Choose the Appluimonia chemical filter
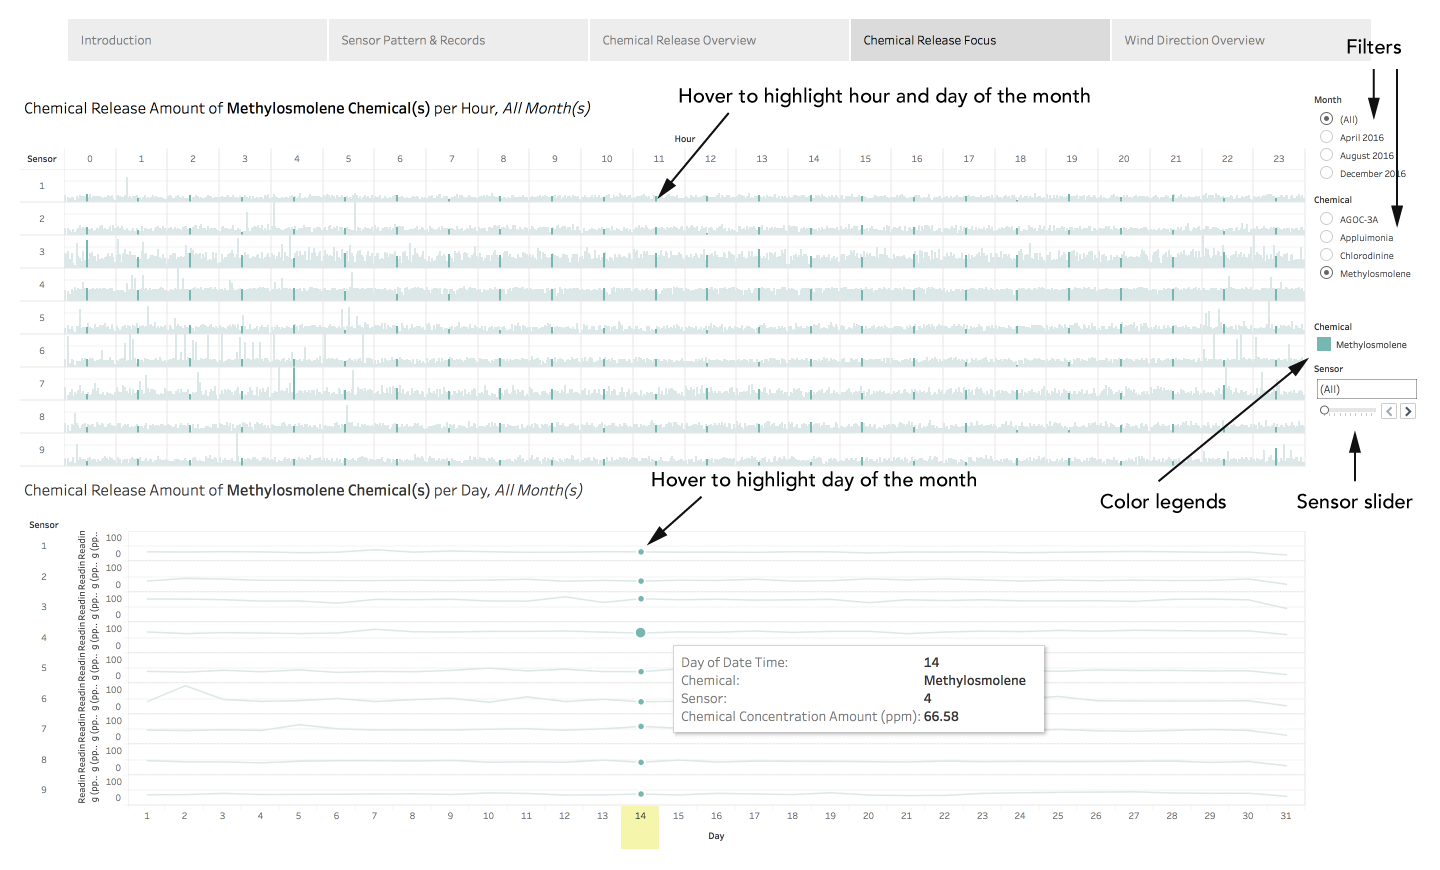 click(1326, 237)
